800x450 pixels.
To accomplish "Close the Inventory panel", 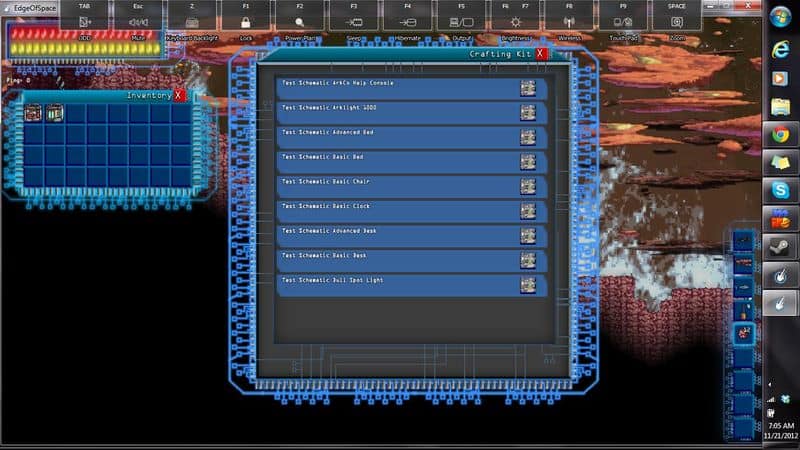I will click(x=178, y=95).
